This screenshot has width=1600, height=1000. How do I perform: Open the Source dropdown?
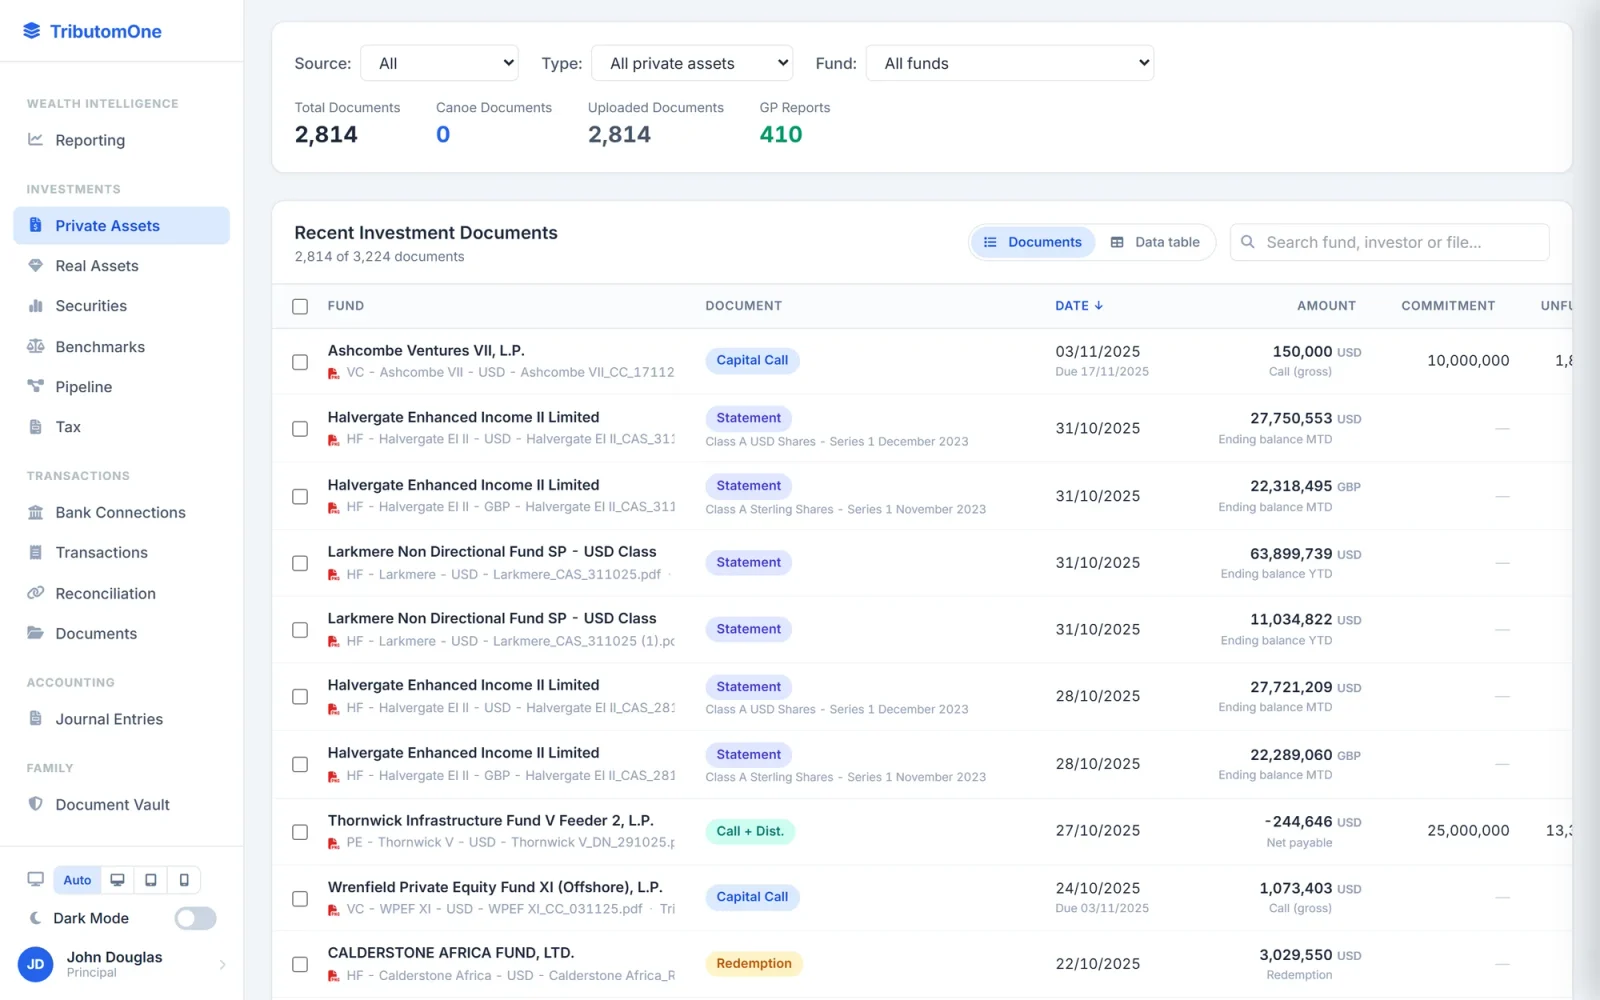tap(440, 63)
